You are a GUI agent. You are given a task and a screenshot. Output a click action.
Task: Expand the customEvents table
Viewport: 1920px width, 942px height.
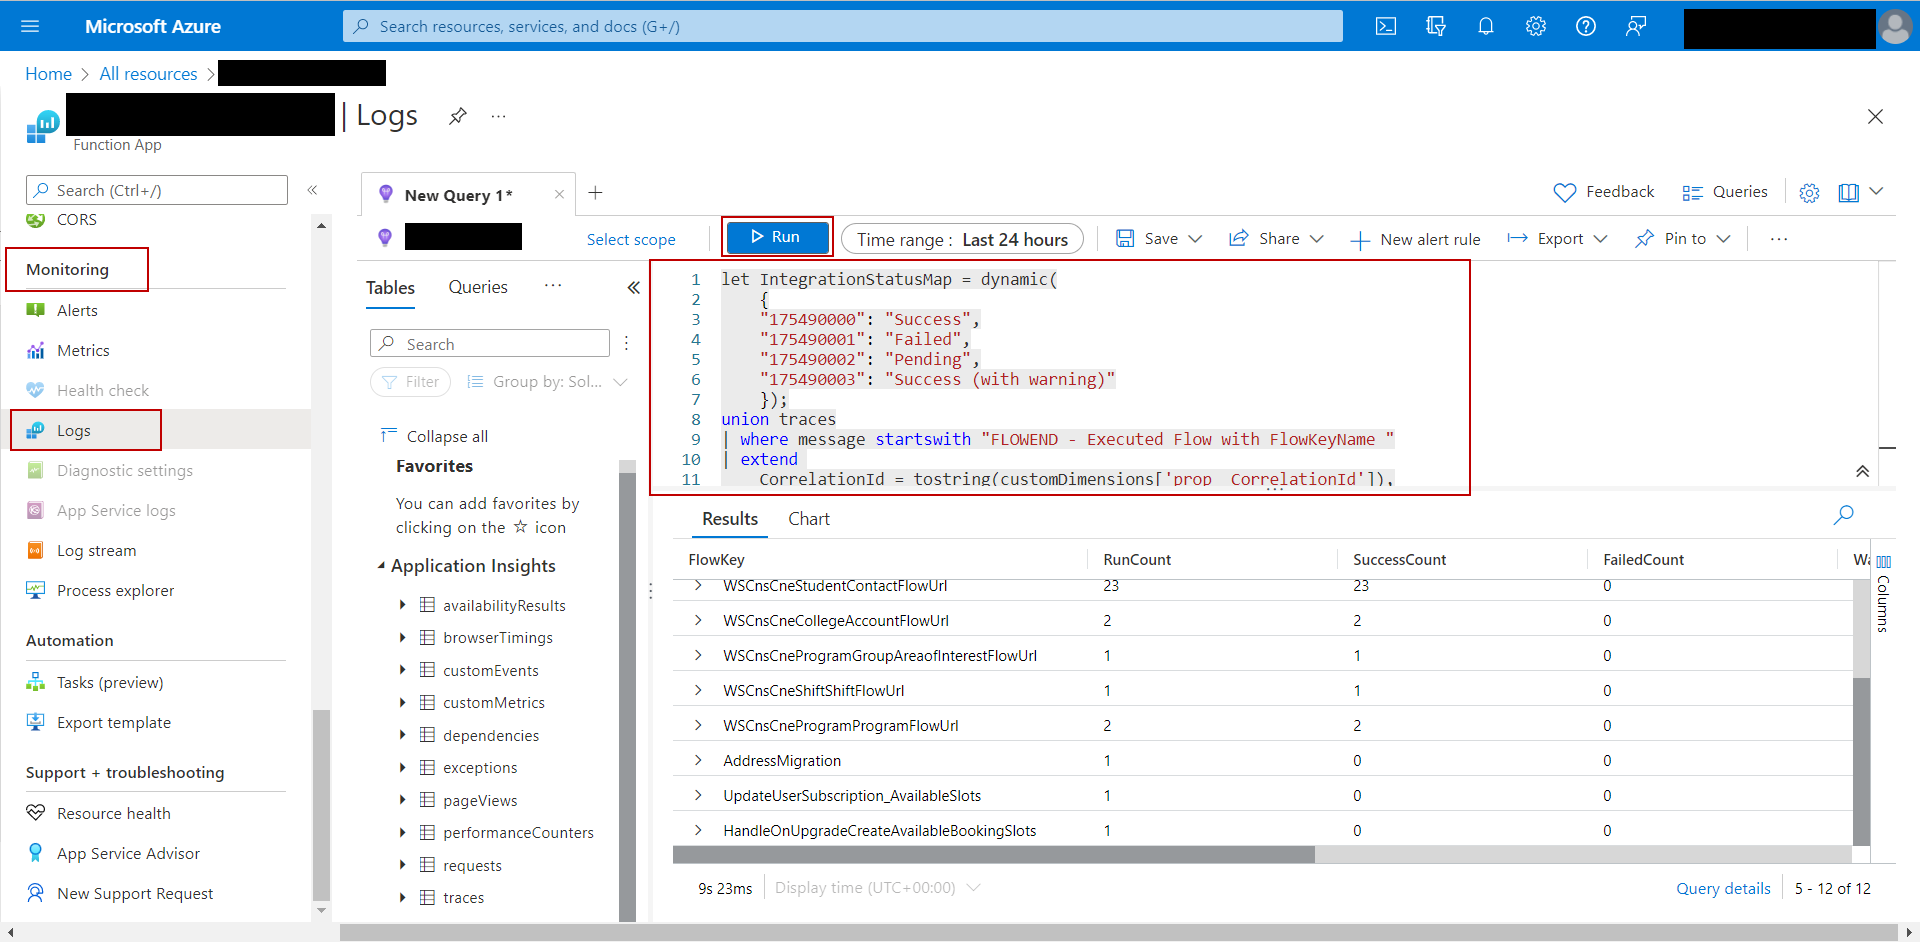(x=402, y=670)
